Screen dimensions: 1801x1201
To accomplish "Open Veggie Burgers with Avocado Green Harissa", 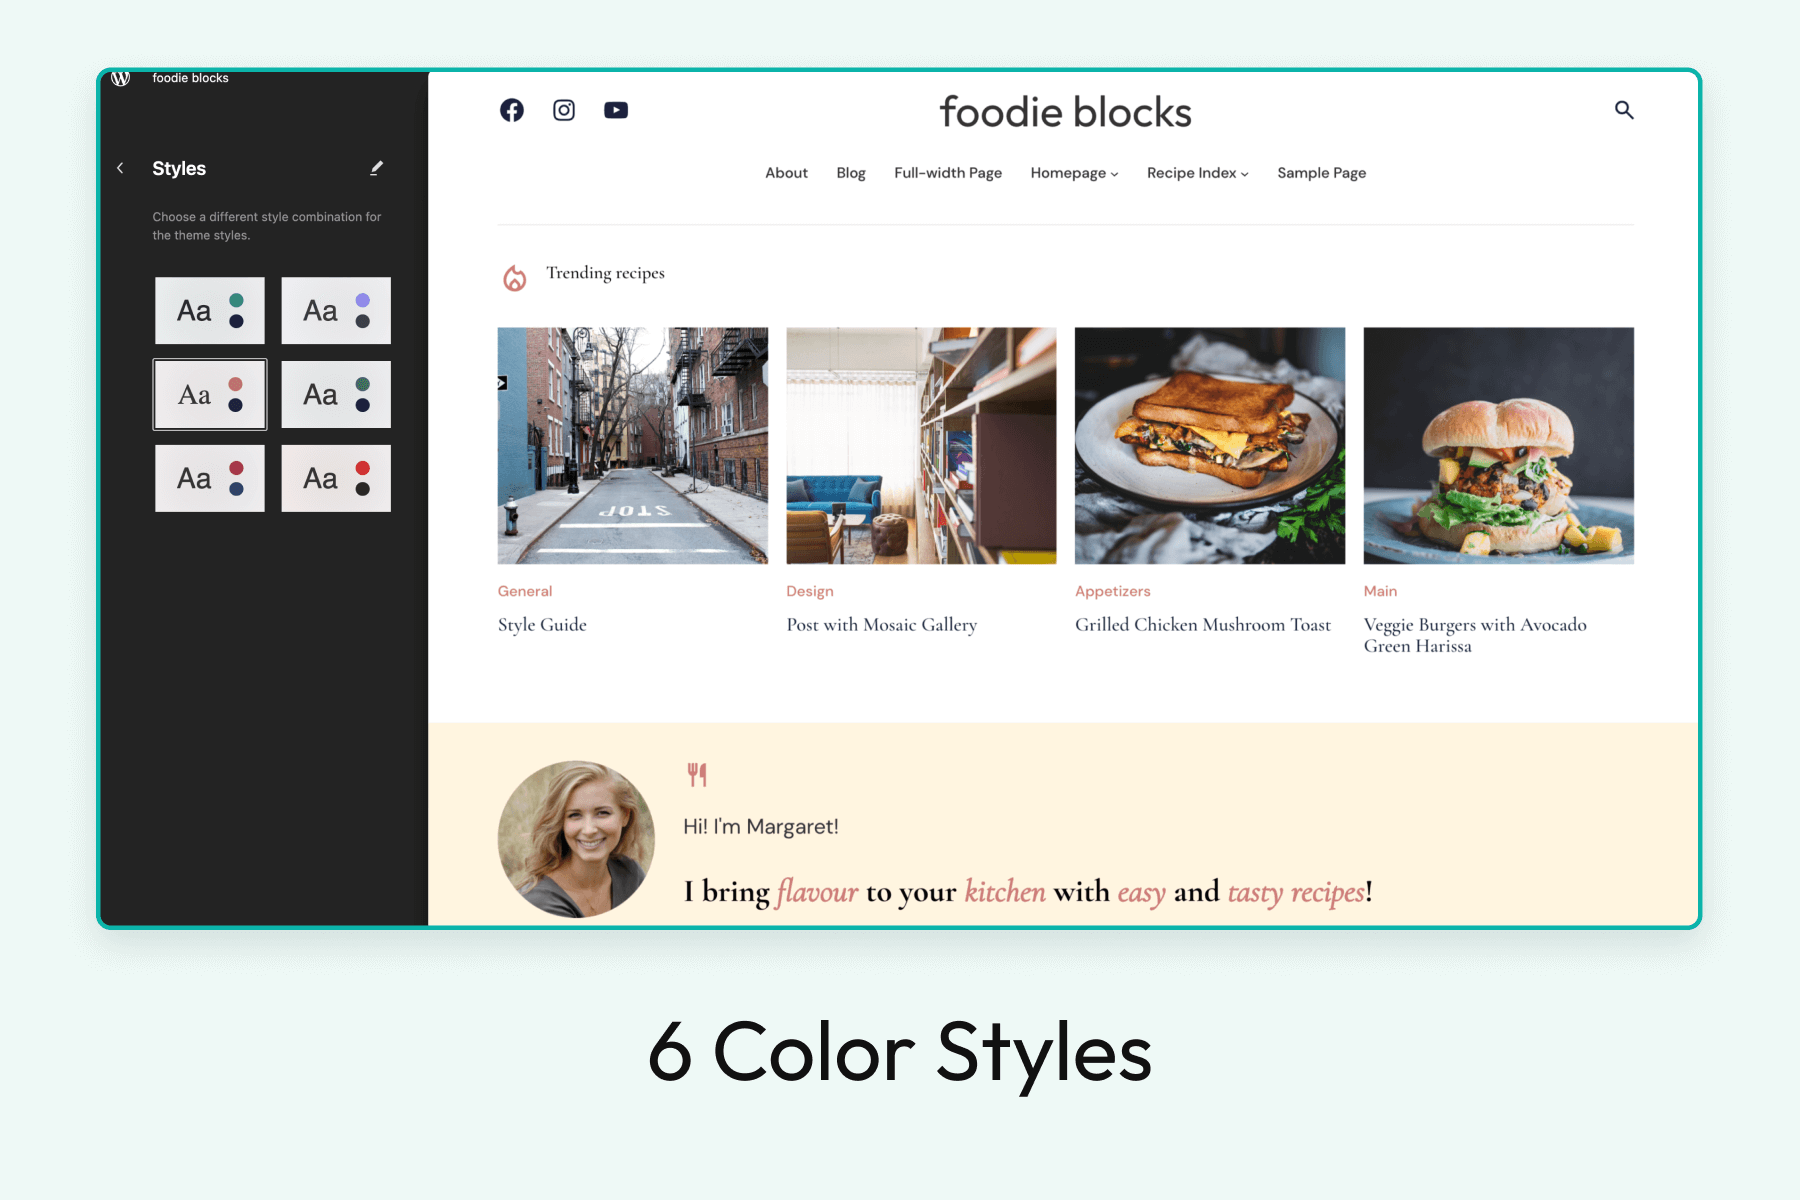I will [1475, 635].
